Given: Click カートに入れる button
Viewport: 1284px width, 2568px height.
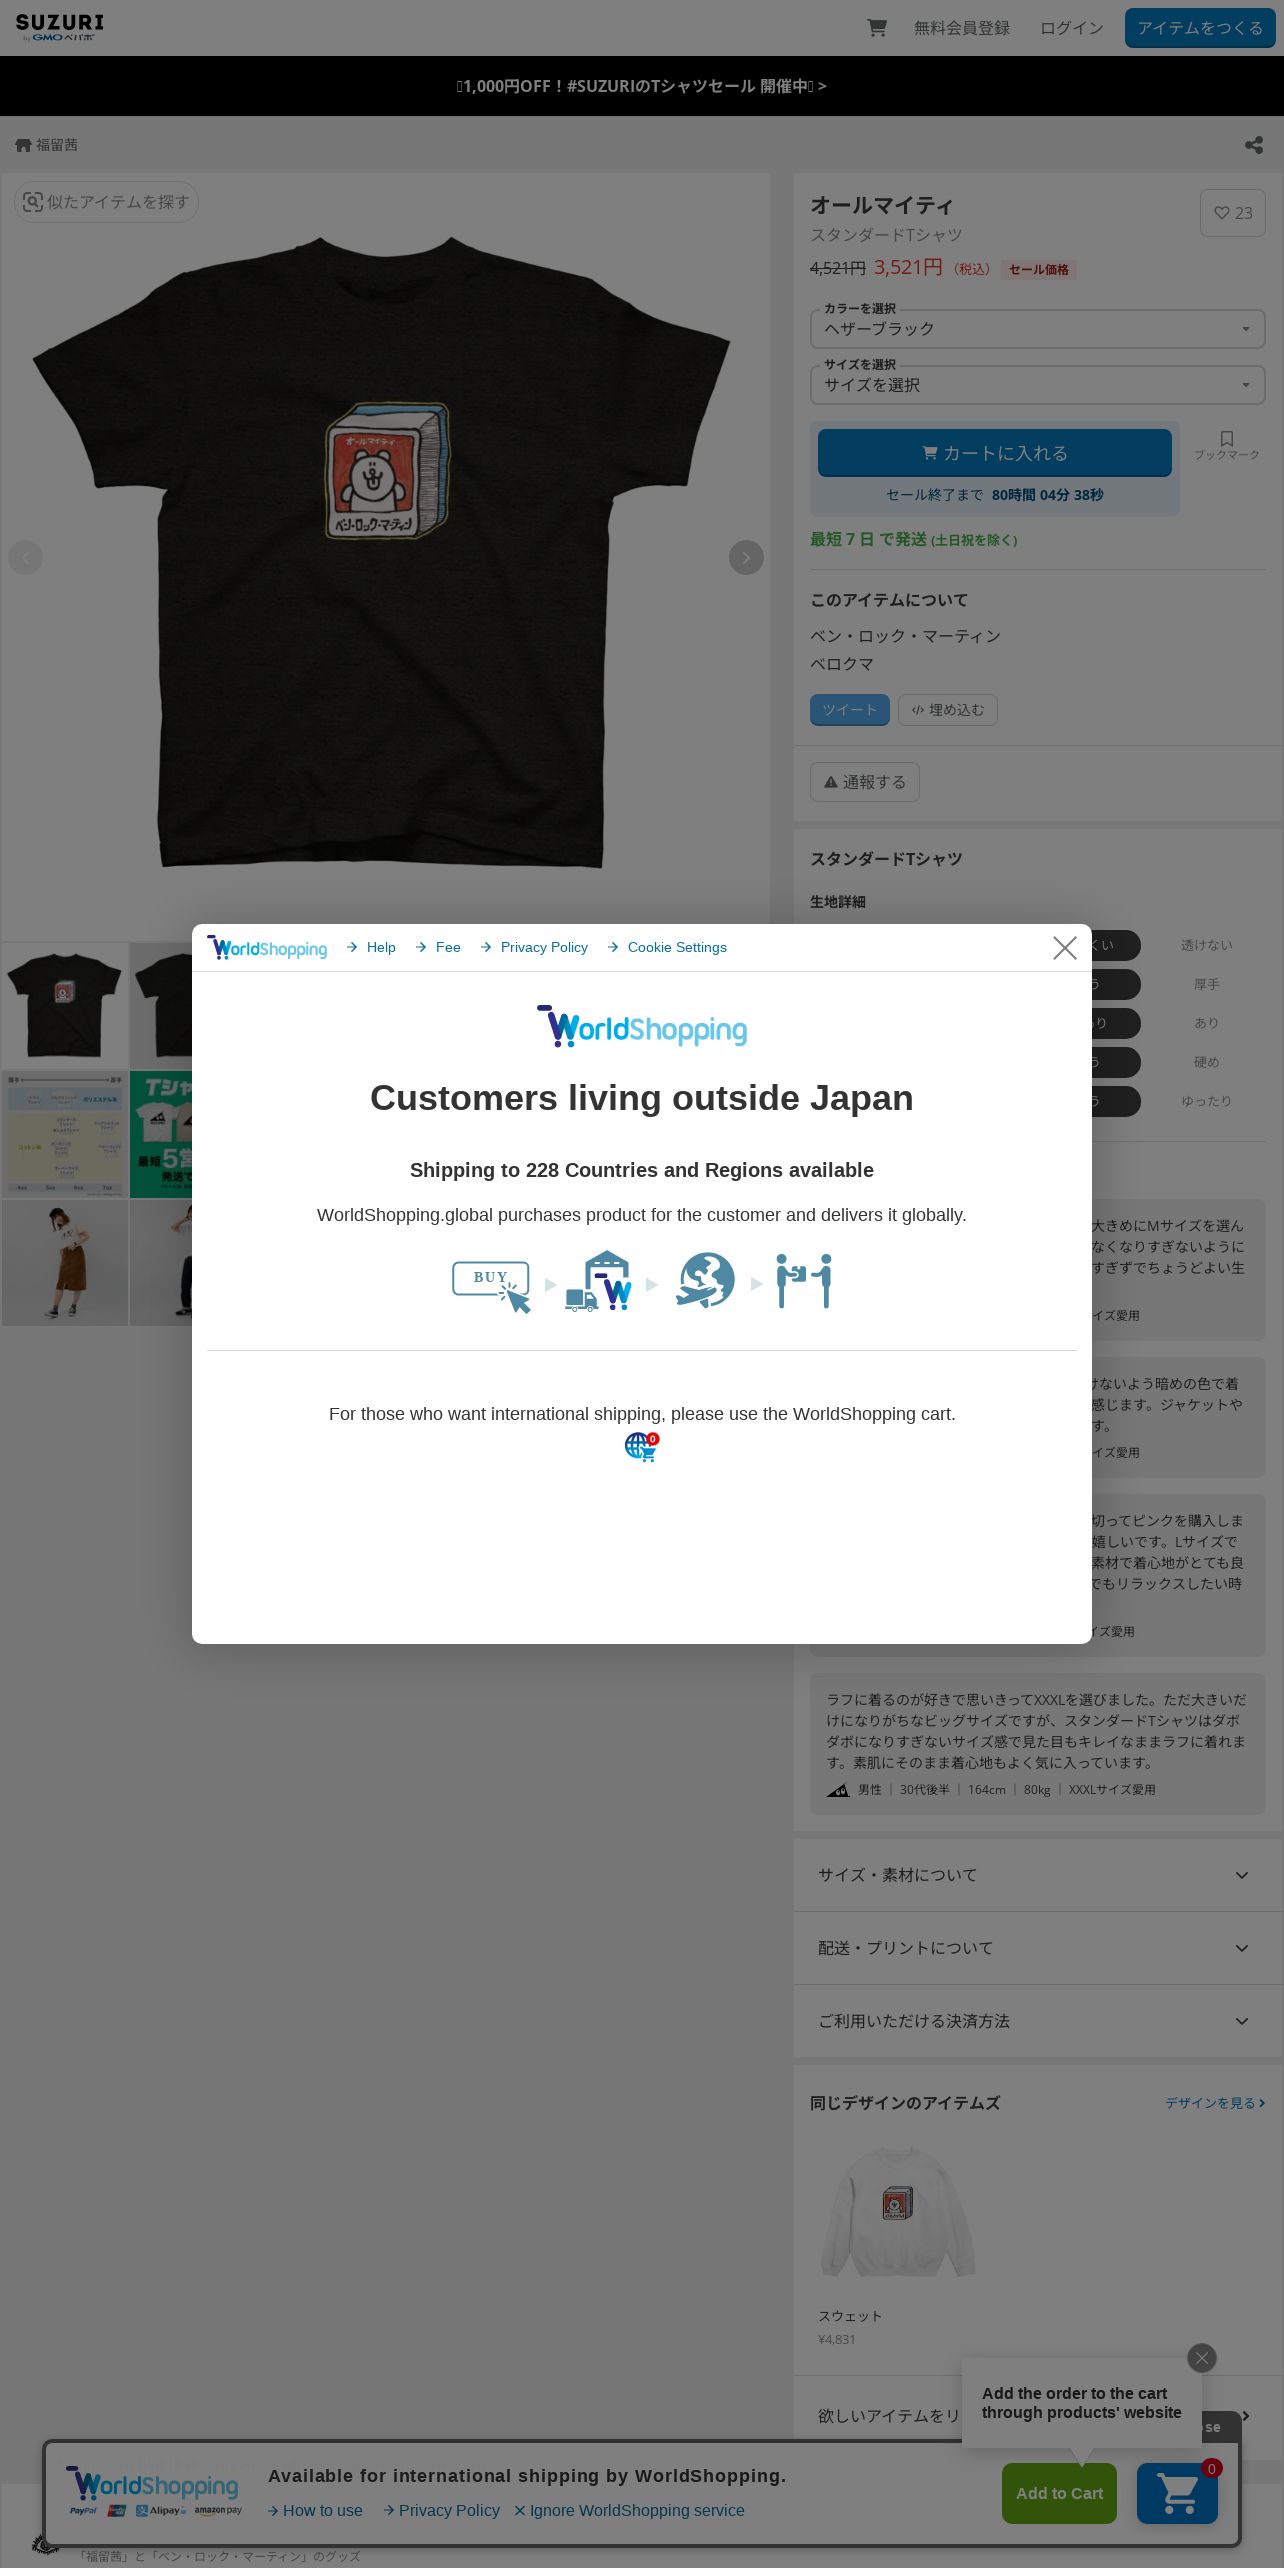Looking at the screenshot, I should [x=995, y=453].
